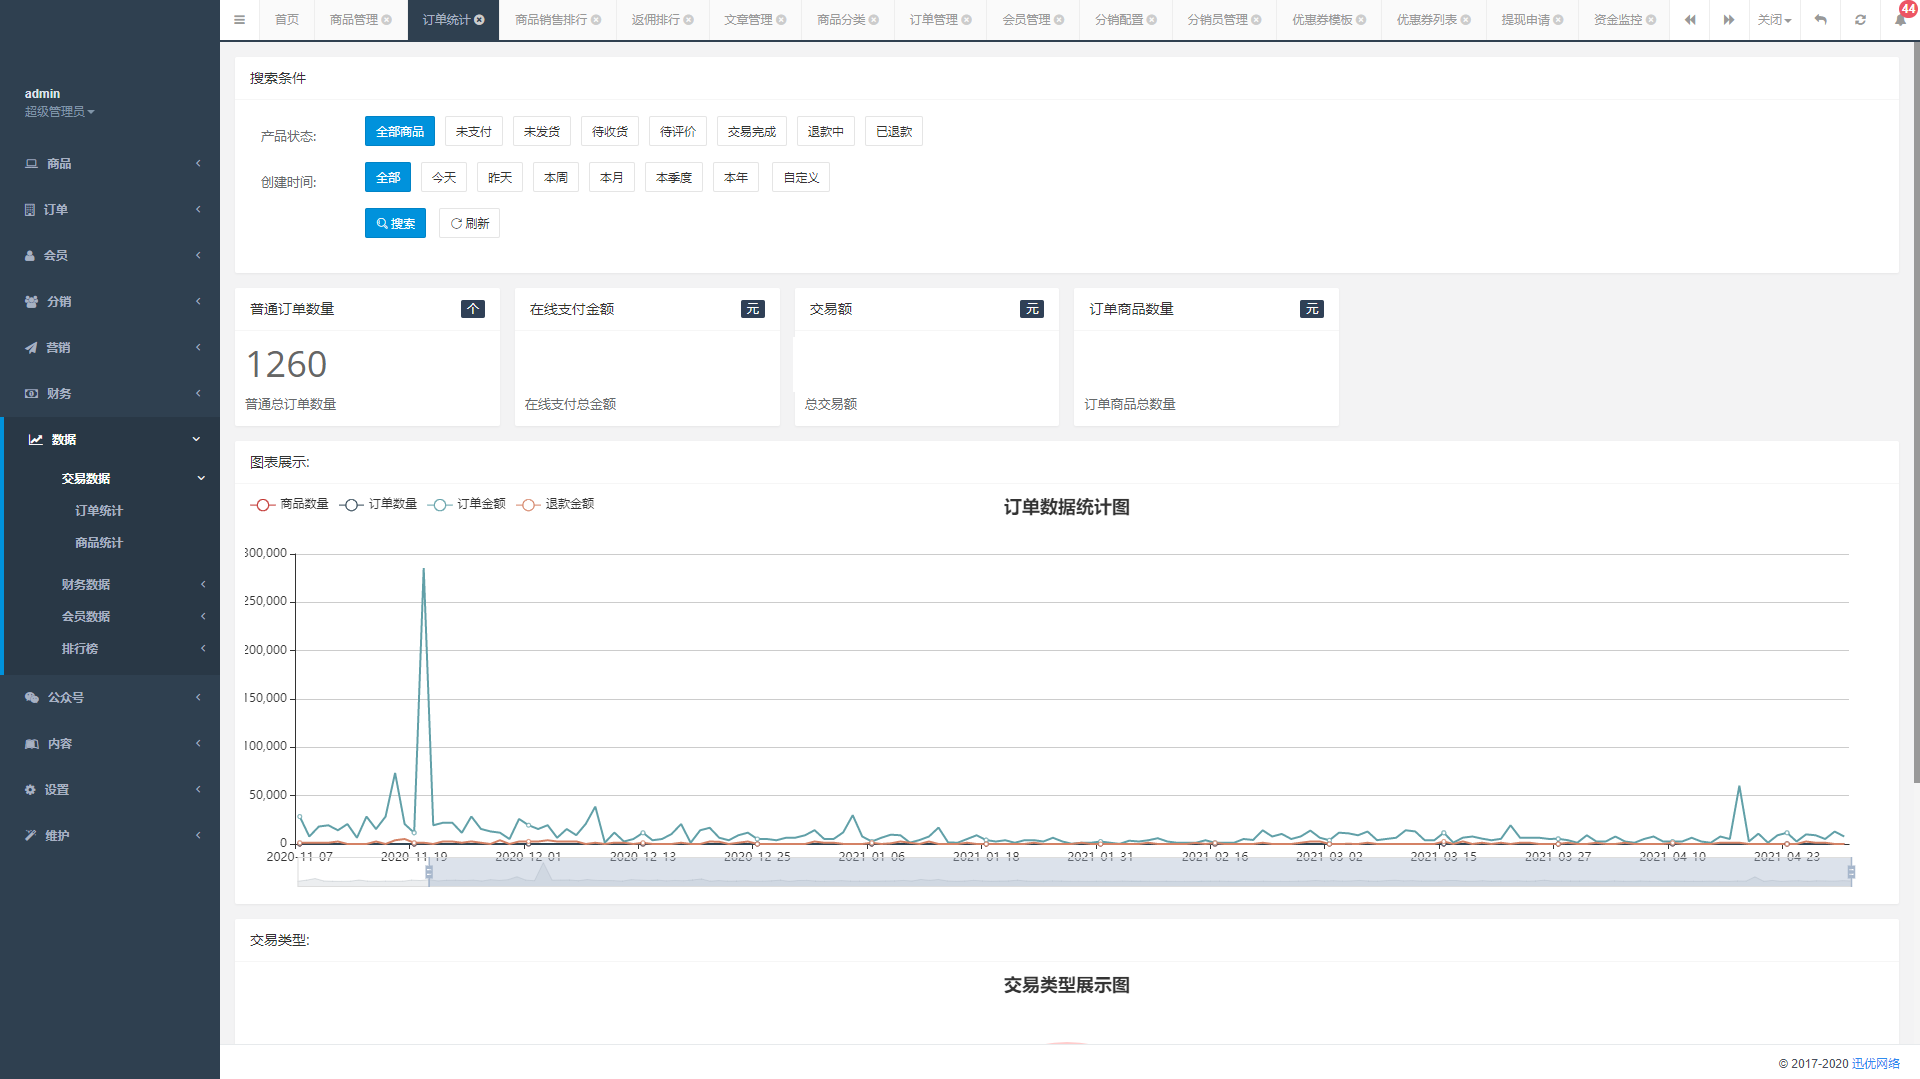Filter product status by 未支付
The image size is (1920, 1079).
(473, 132)
